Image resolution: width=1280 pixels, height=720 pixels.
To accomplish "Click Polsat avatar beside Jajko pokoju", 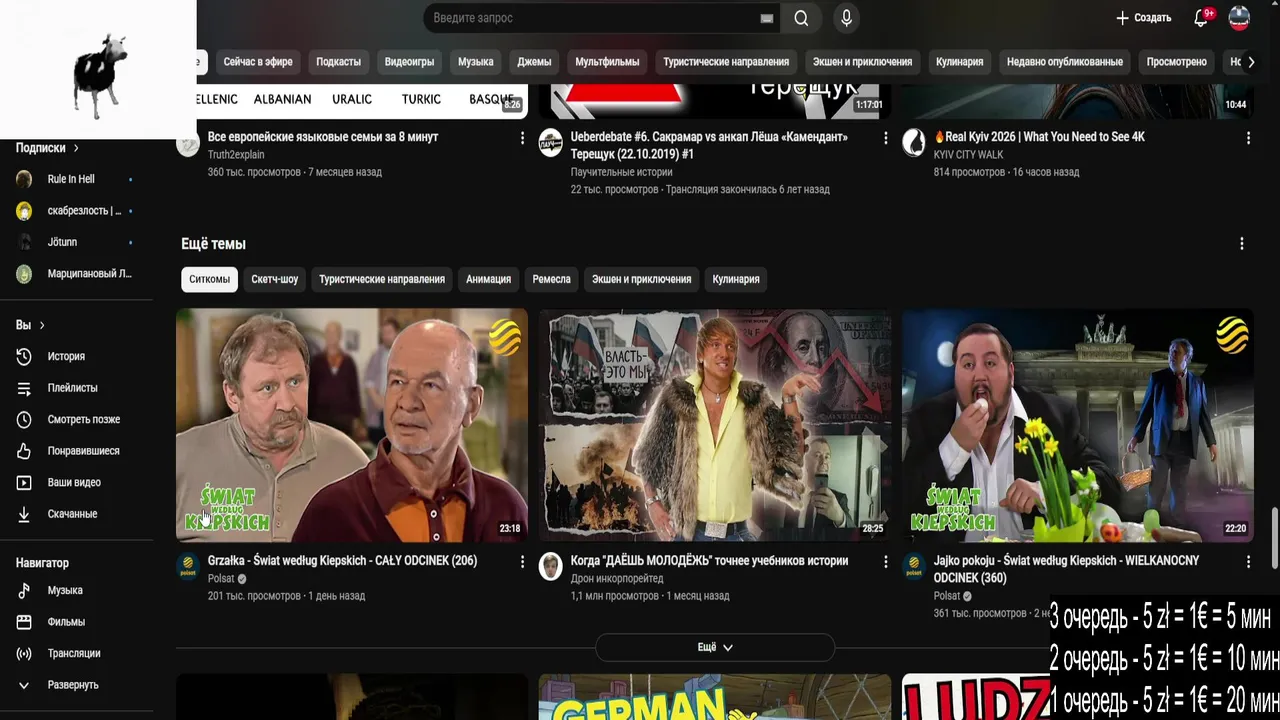I will 914,567.
